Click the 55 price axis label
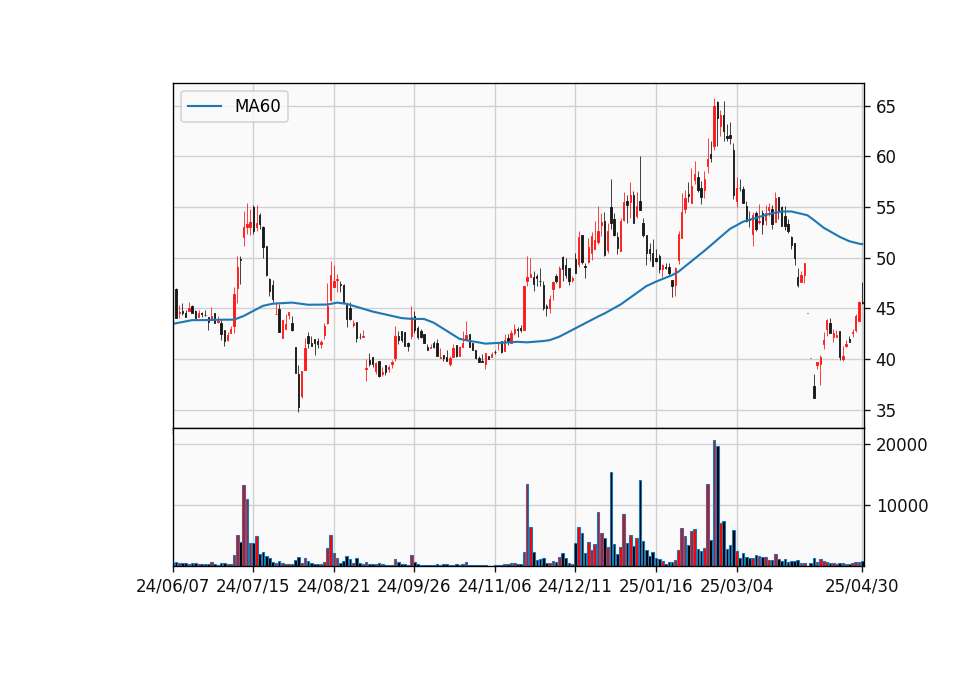This screenshot has height=690, width=960. (x=885, y=208)
